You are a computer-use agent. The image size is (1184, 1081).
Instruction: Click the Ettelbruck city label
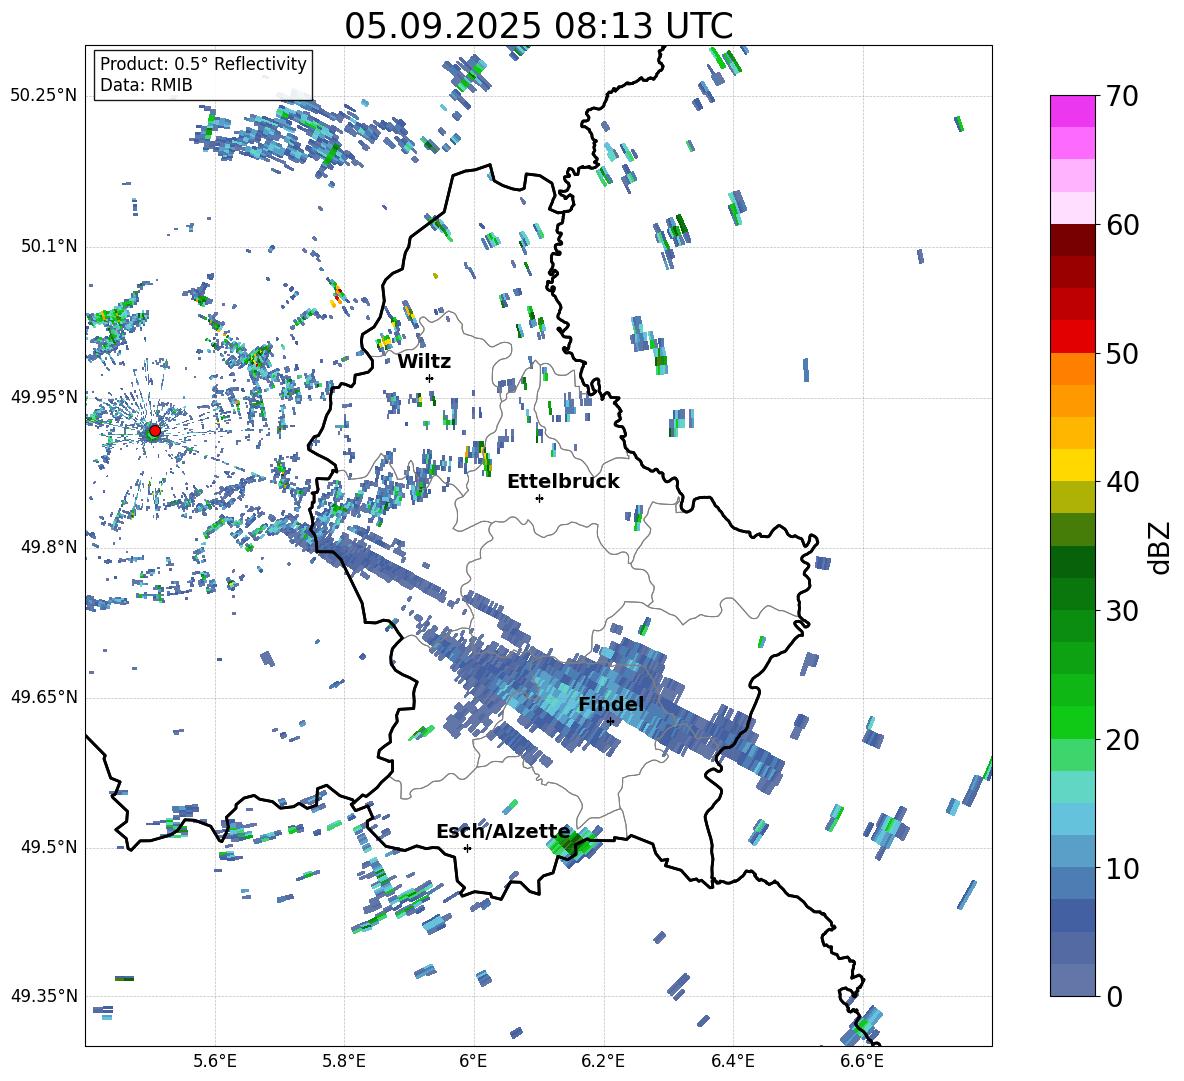click(x=563, y=482)
